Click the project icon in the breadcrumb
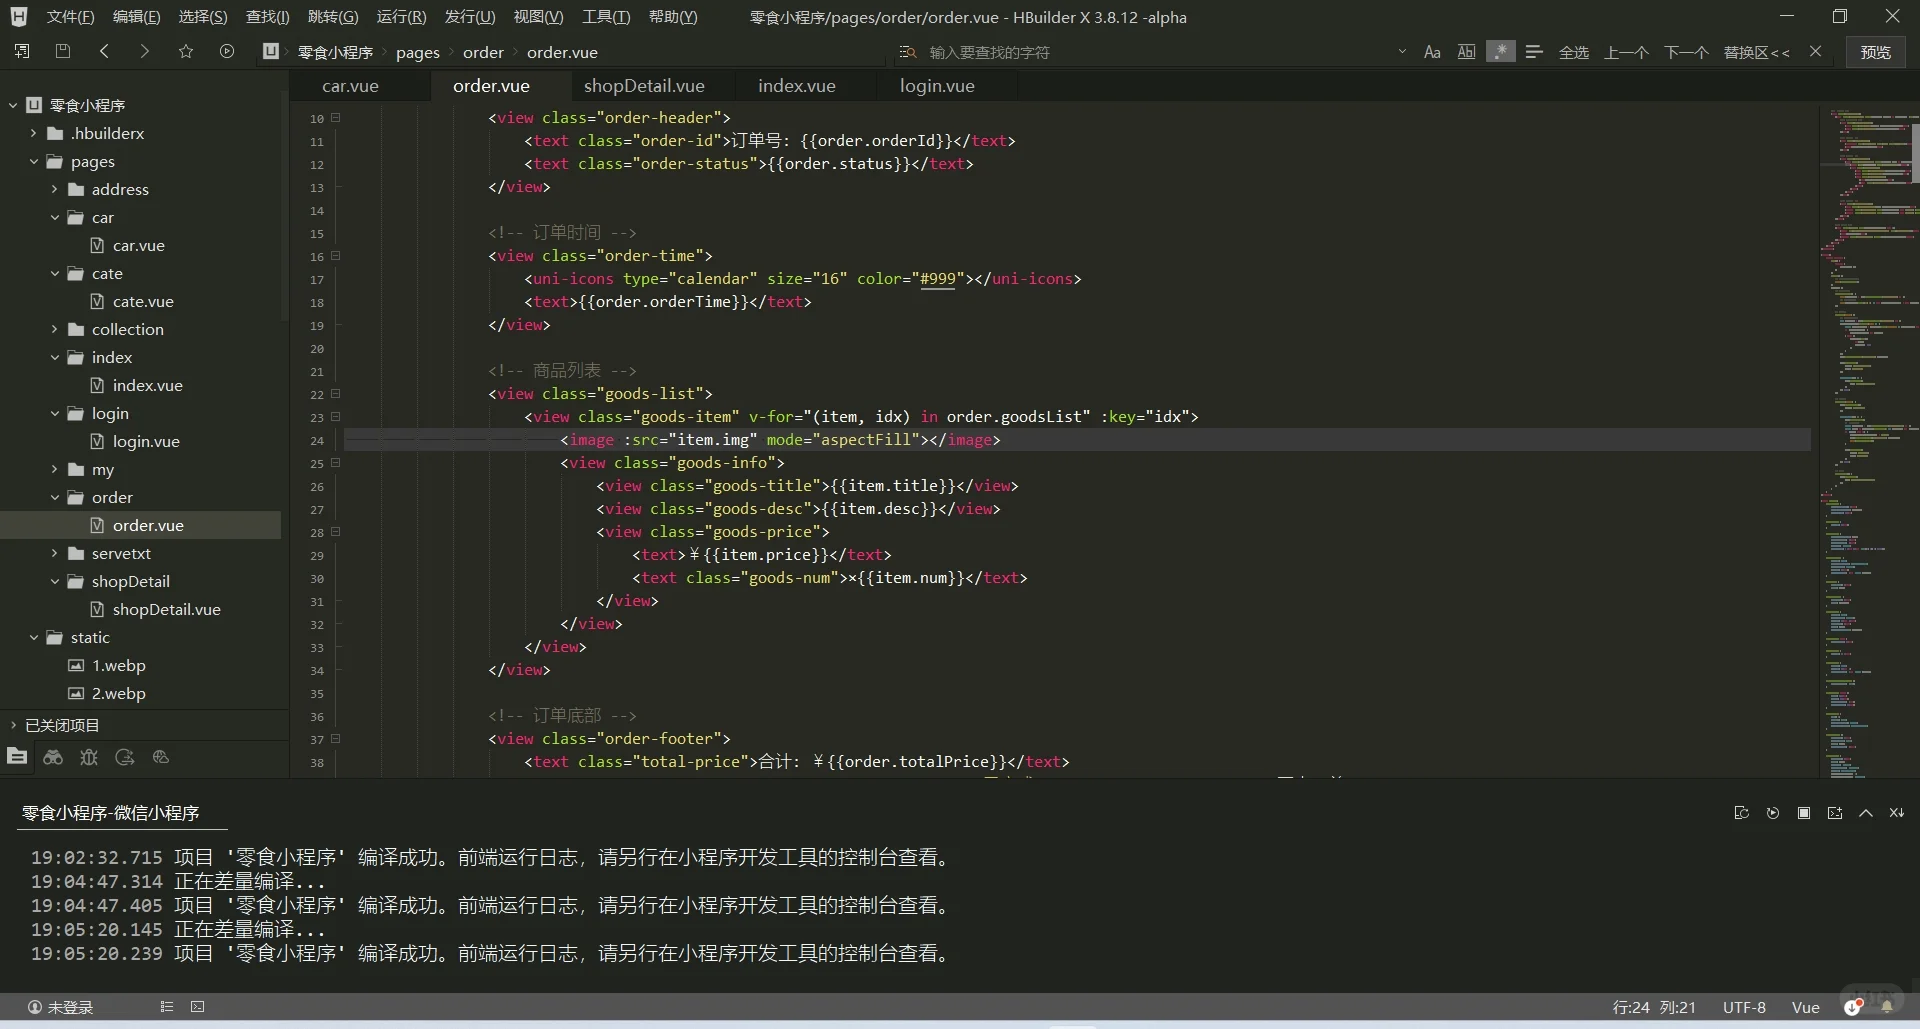 [271, 51]
